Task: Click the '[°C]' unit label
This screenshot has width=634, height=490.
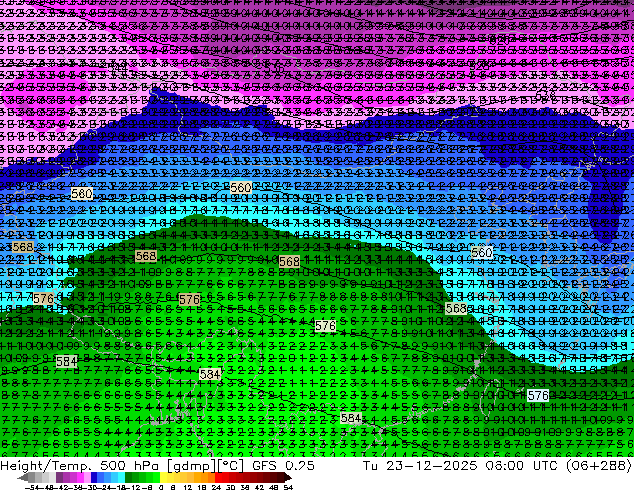Action: point(232,466)
